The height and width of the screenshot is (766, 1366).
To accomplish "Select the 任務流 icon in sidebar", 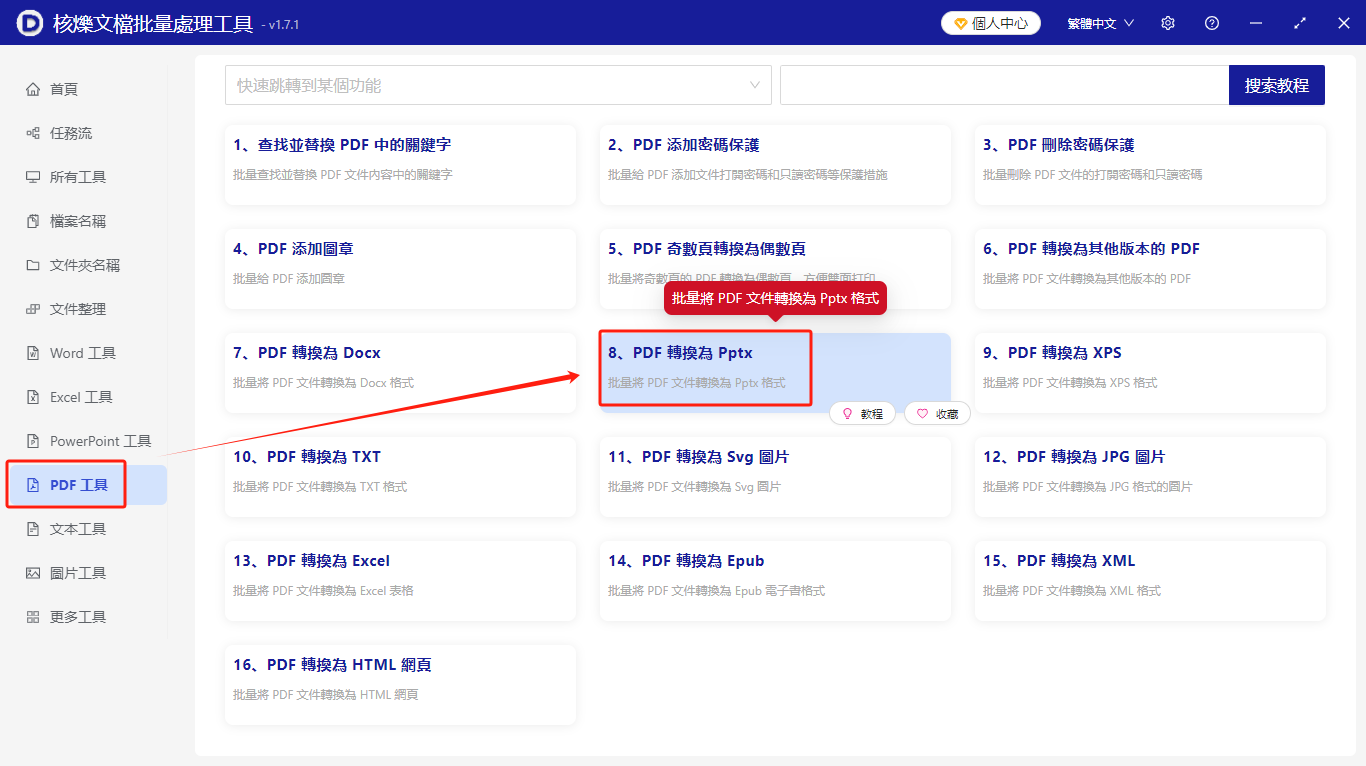I will 33,133.
